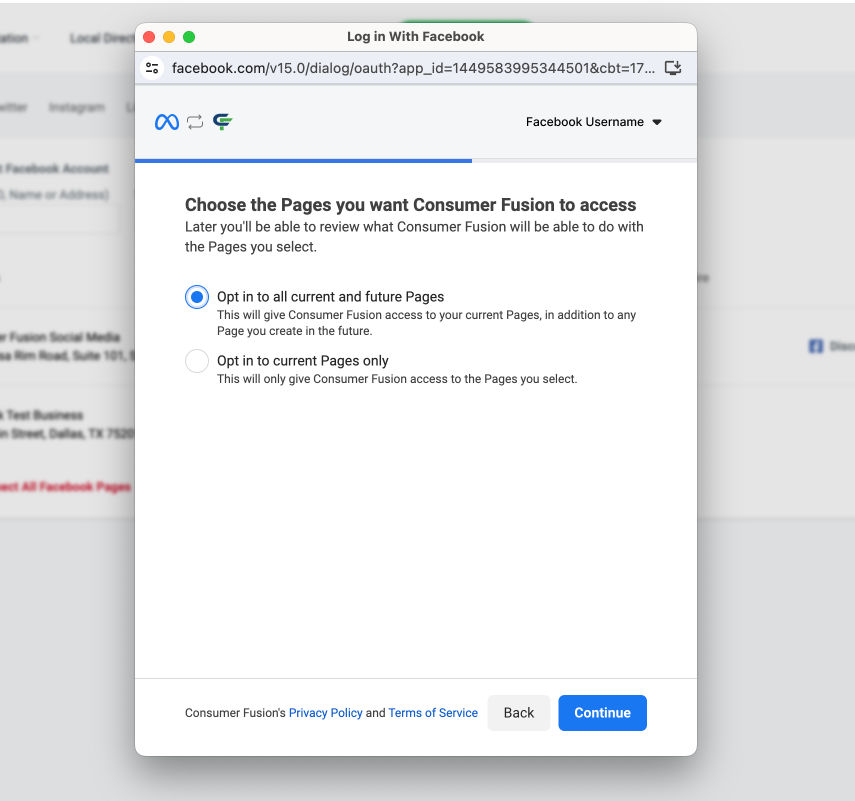Click the site settings icon in address bar

click(152, 68)
